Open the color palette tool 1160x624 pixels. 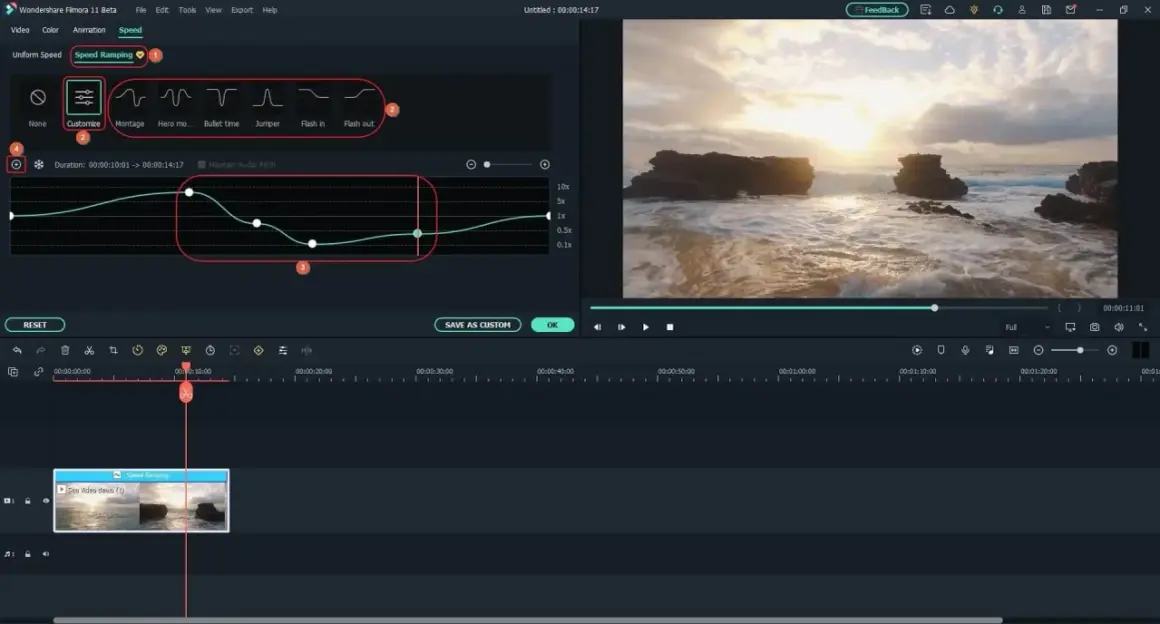point(161,350)
